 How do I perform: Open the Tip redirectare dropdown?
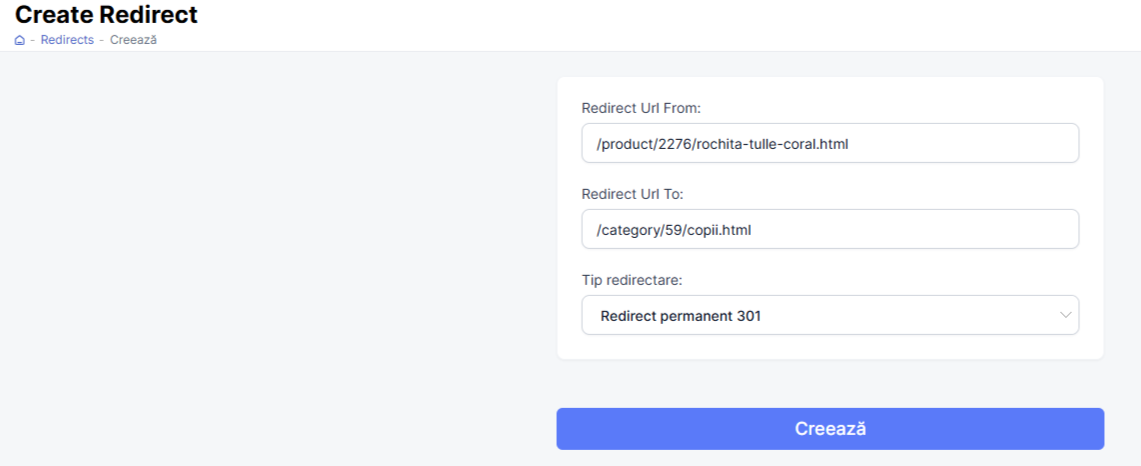point(829,315)
